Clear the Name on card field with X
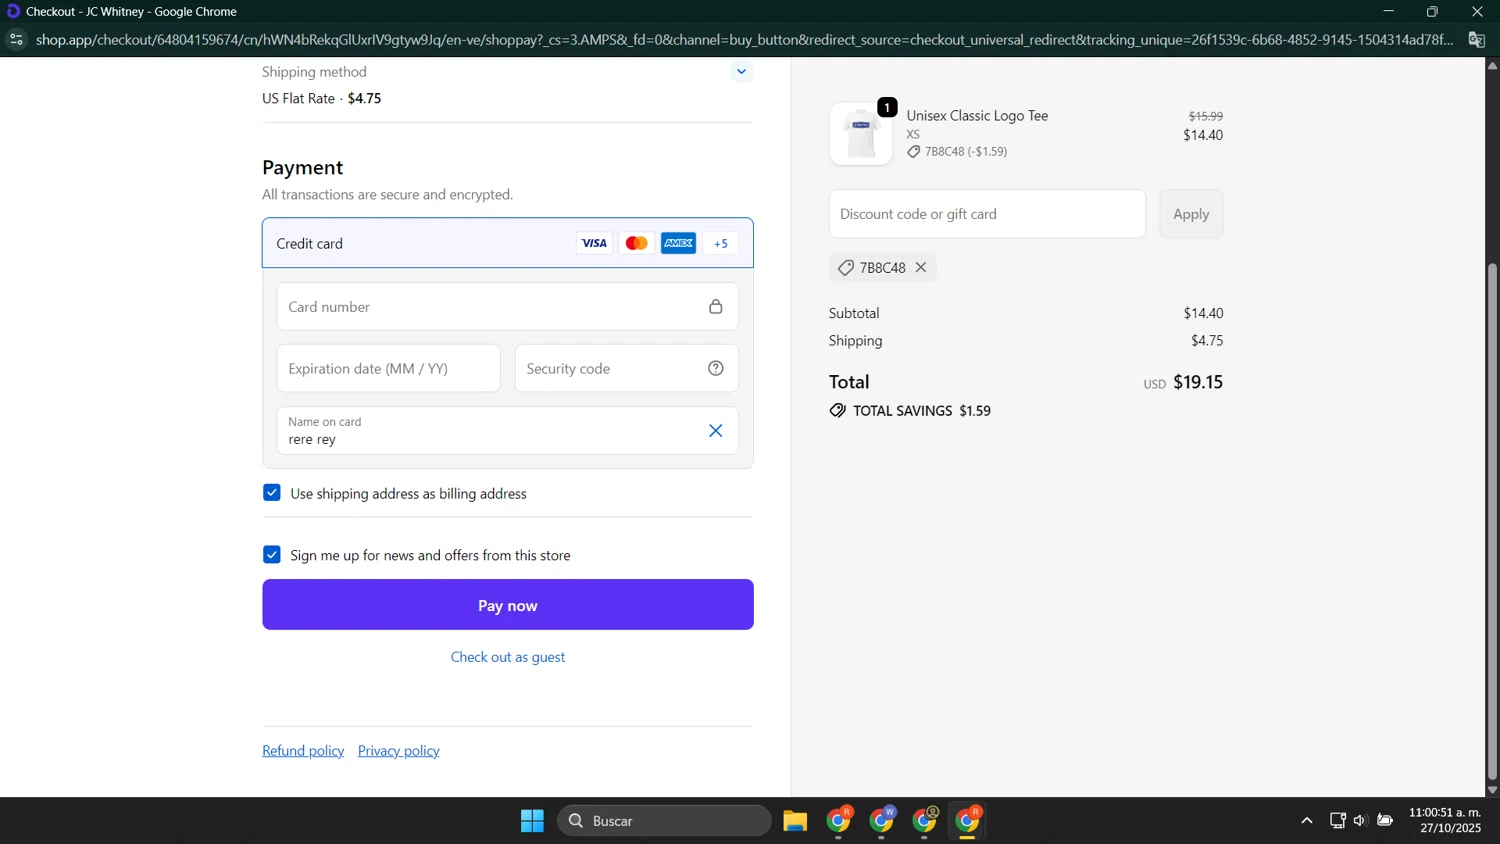 pos(716,431)
